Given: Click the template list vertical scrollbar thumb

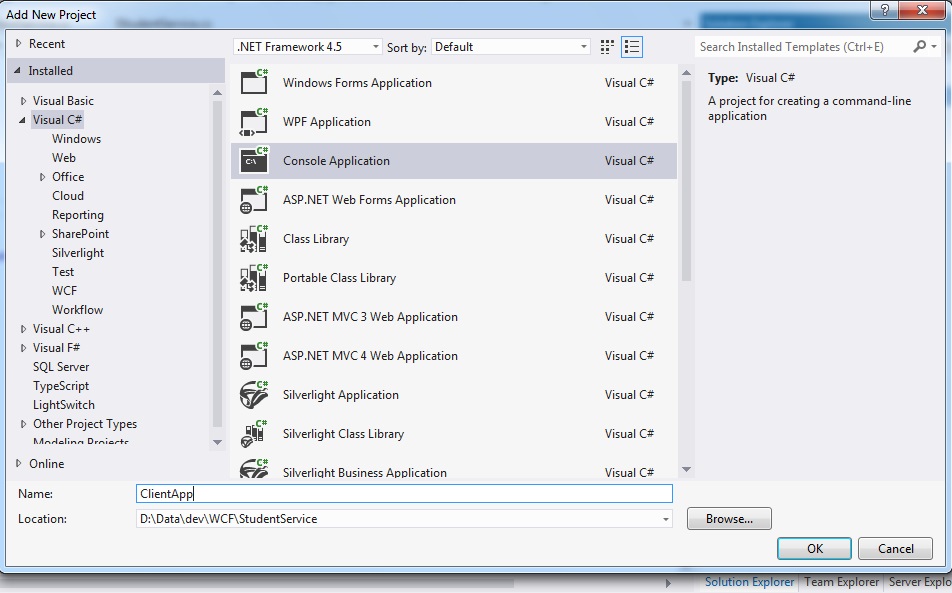Looking at the screenshot, I should 687,181.
